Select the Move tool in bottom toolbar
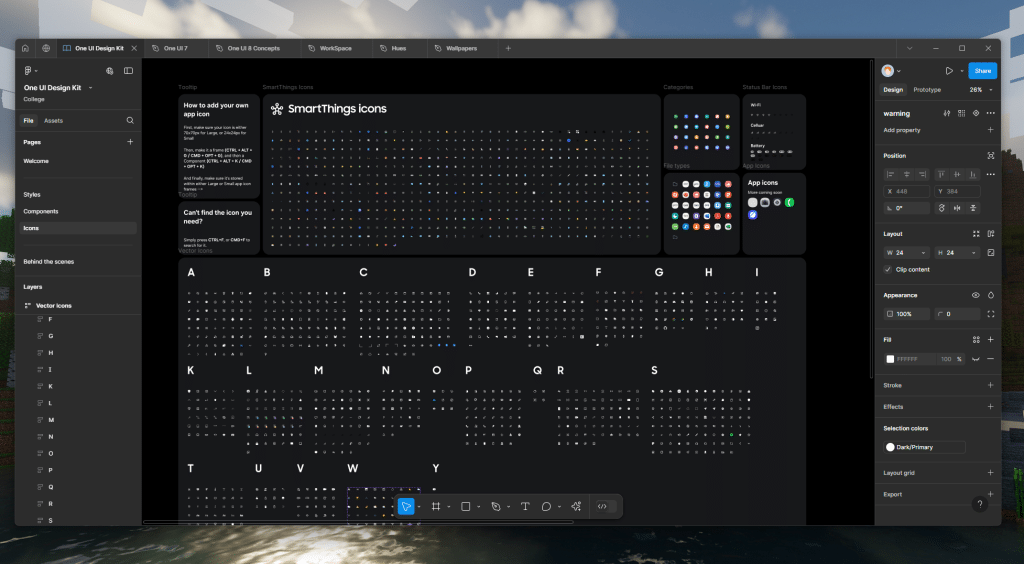The height and width of the screenshot is (564, 1024). [406, 507]
